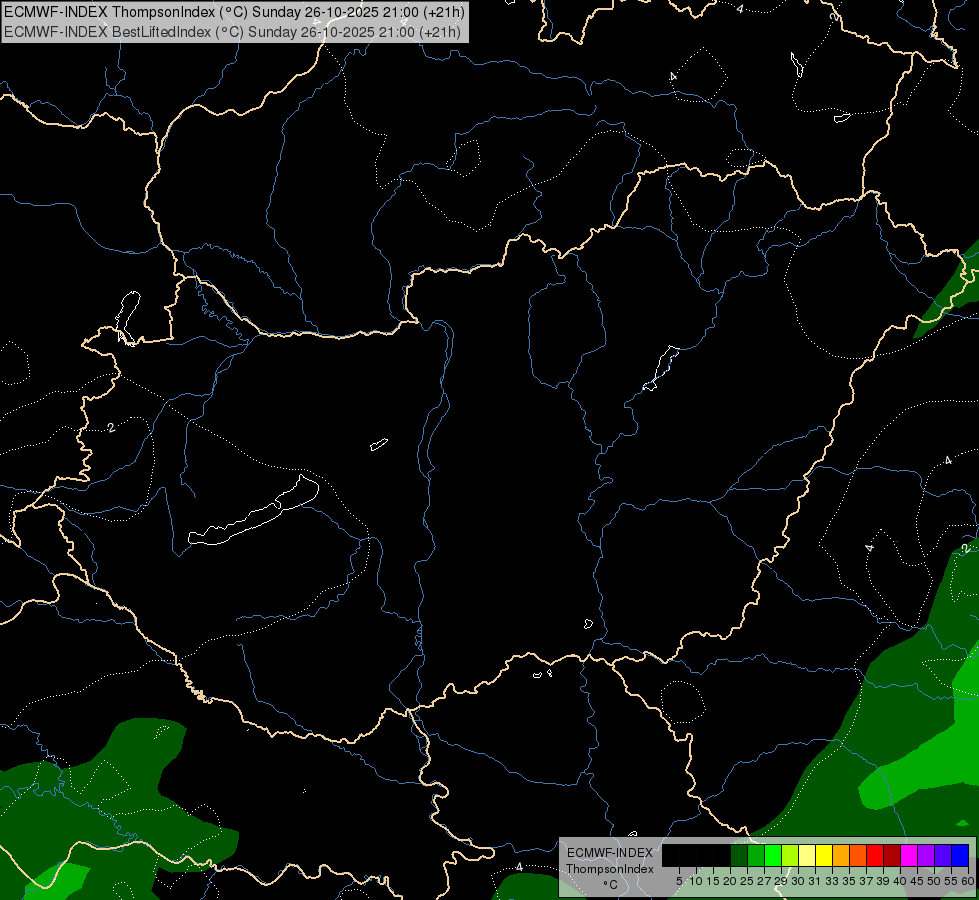Select the medium green 25-27 legend swatch

coord(756,855)
